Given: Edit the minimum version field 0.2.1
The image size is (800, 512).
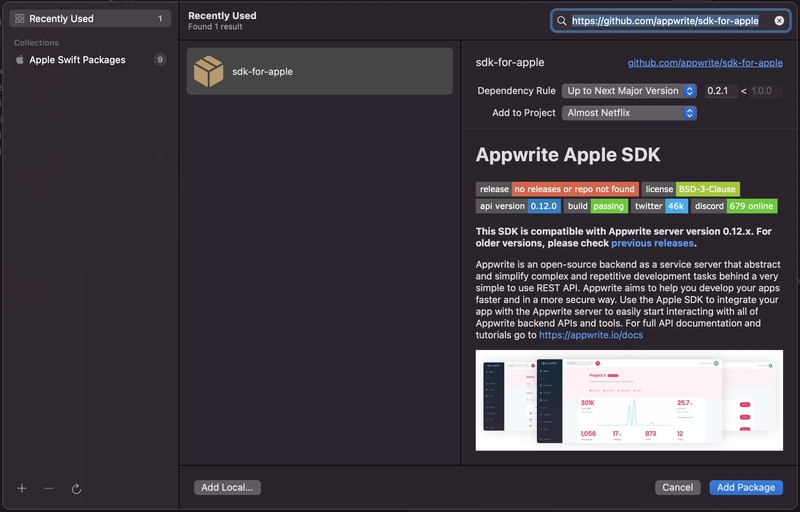Looking at the screenshot, I should click(721, 91).
